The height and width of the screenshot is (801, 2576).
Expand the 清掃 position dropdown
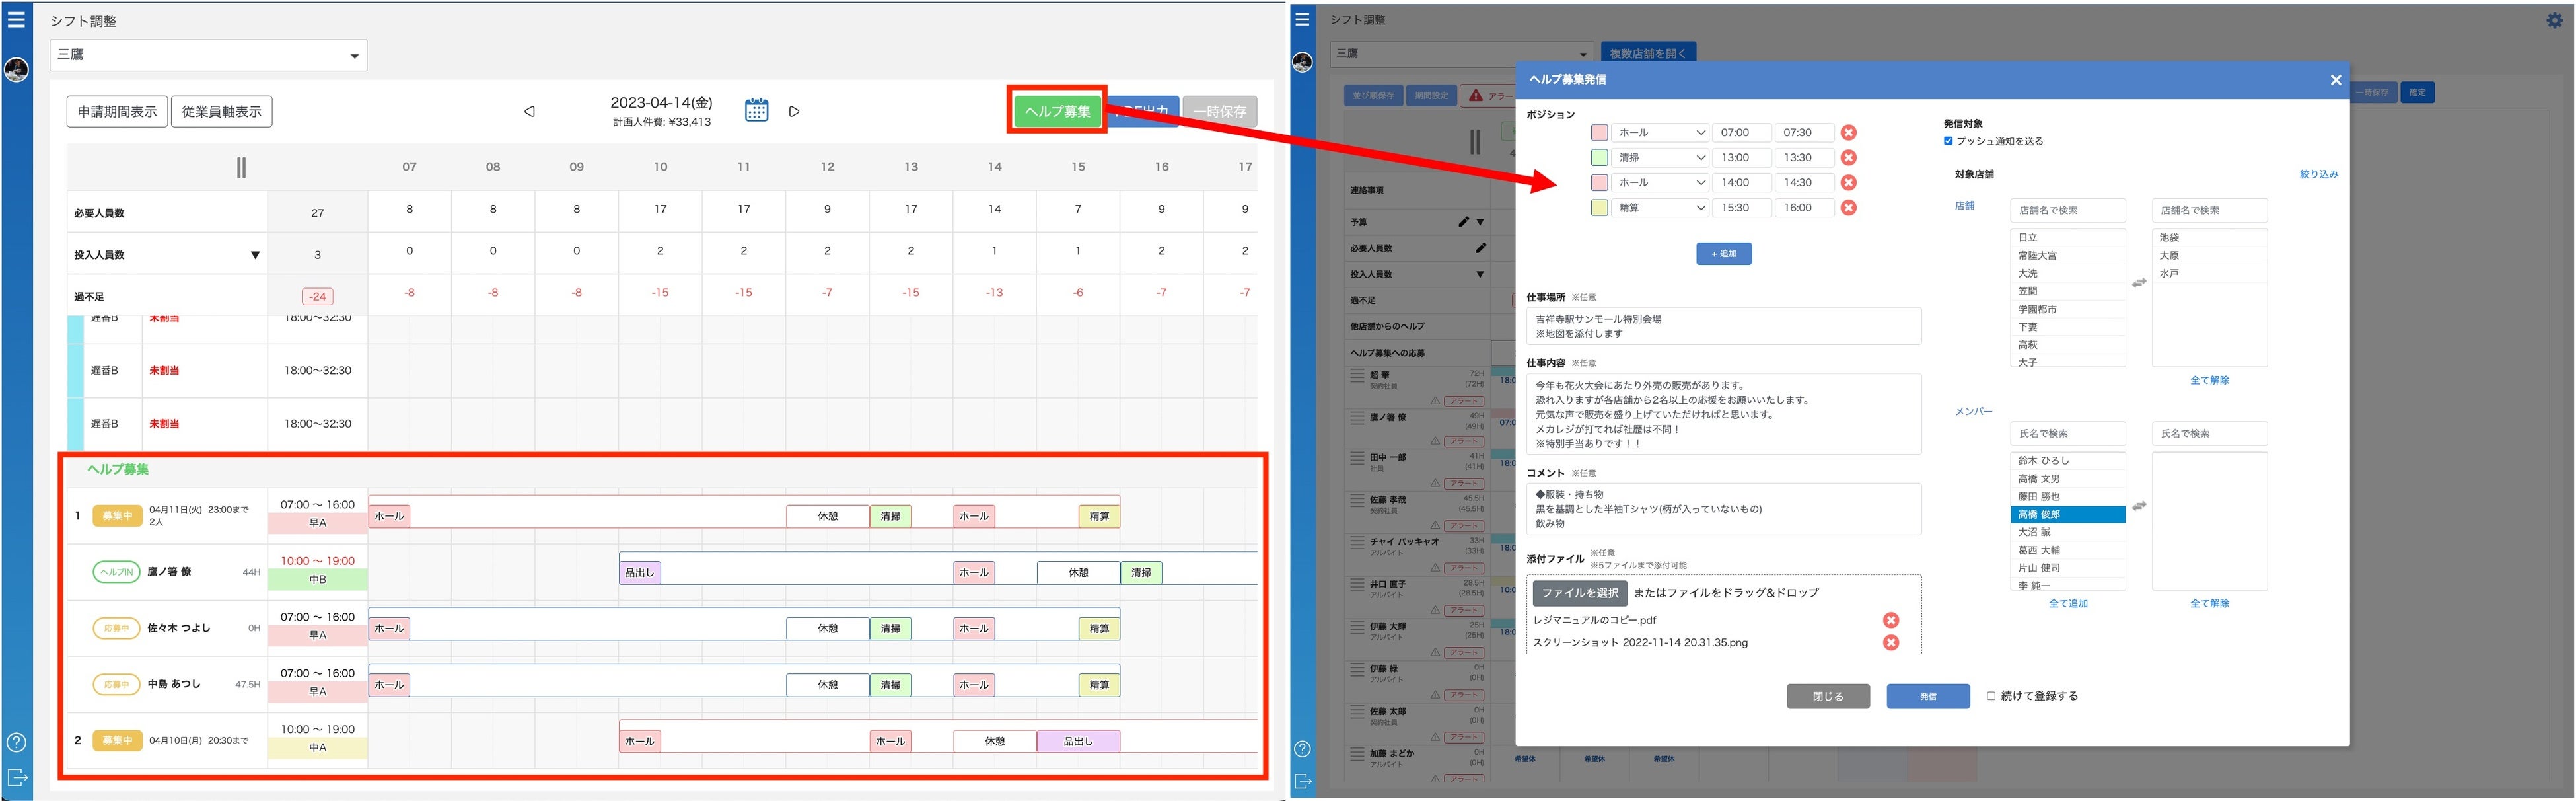pos(1660,158)
